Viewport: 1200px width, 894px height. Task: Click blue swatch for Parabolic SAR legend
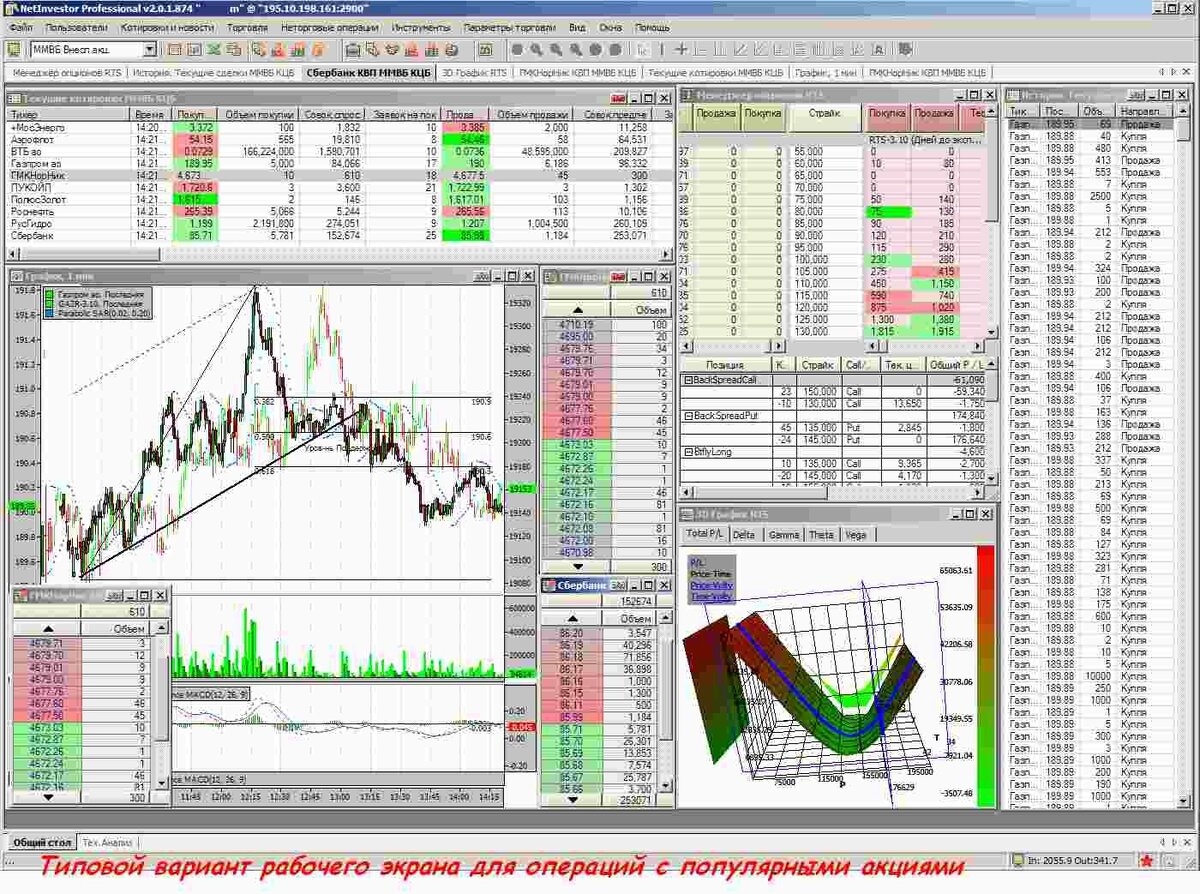click(x=51, y=312)
